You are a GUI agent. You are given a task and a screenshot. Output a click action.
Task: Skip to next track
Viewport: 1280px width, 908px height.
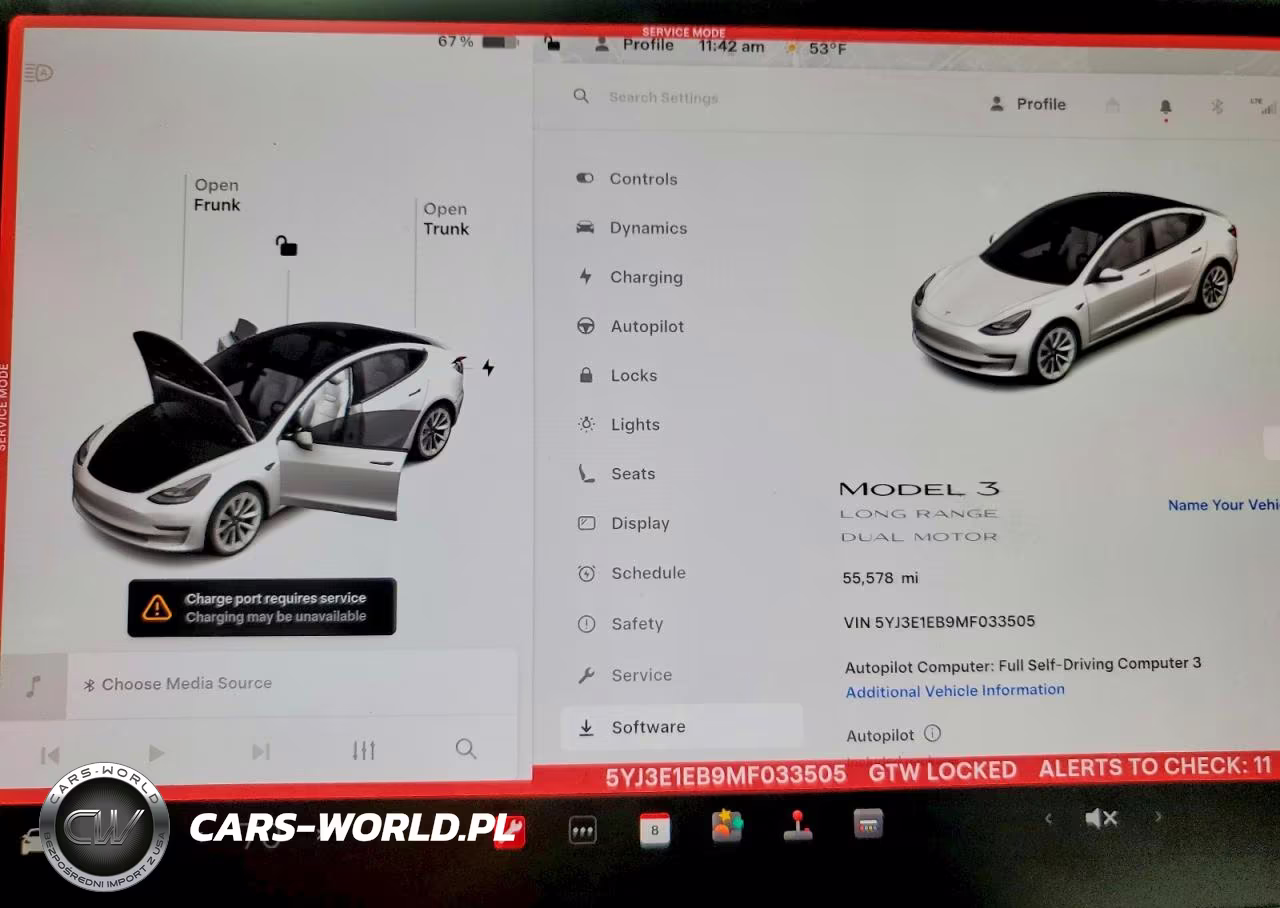click(260, 751)
